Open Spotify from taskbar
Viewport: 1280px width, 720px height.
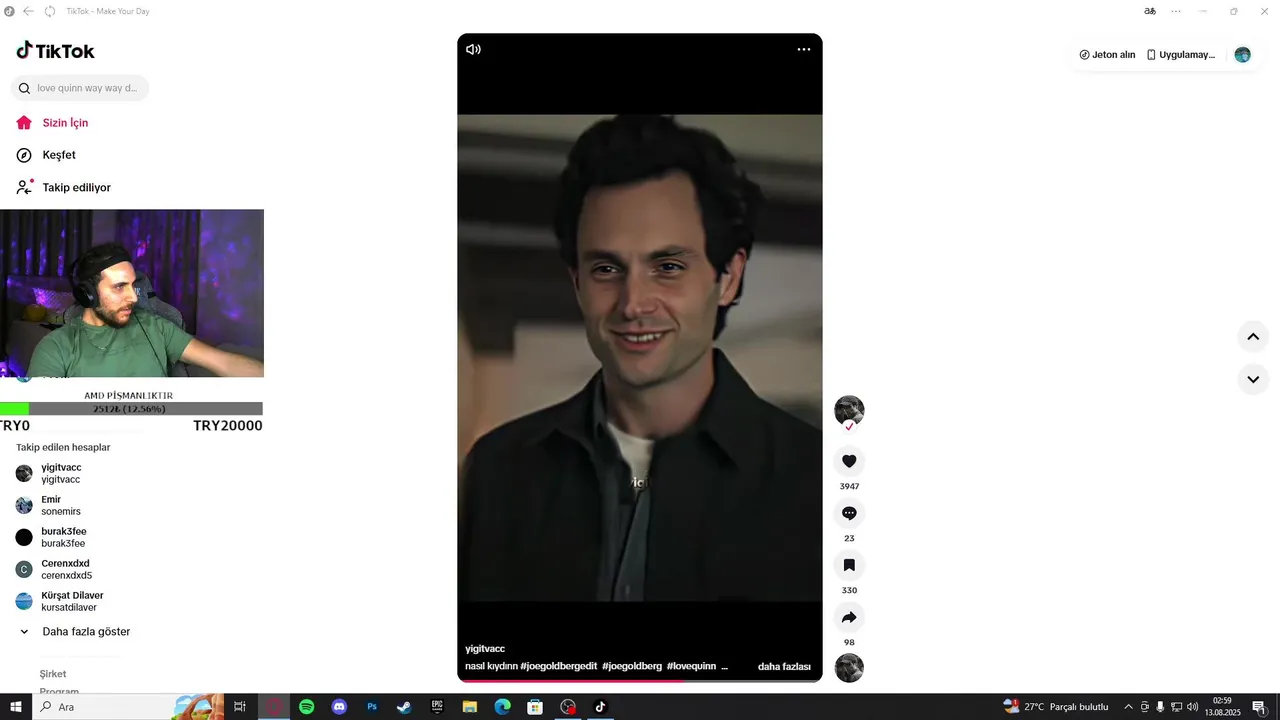pyautogui.click(x=307, y=707)
